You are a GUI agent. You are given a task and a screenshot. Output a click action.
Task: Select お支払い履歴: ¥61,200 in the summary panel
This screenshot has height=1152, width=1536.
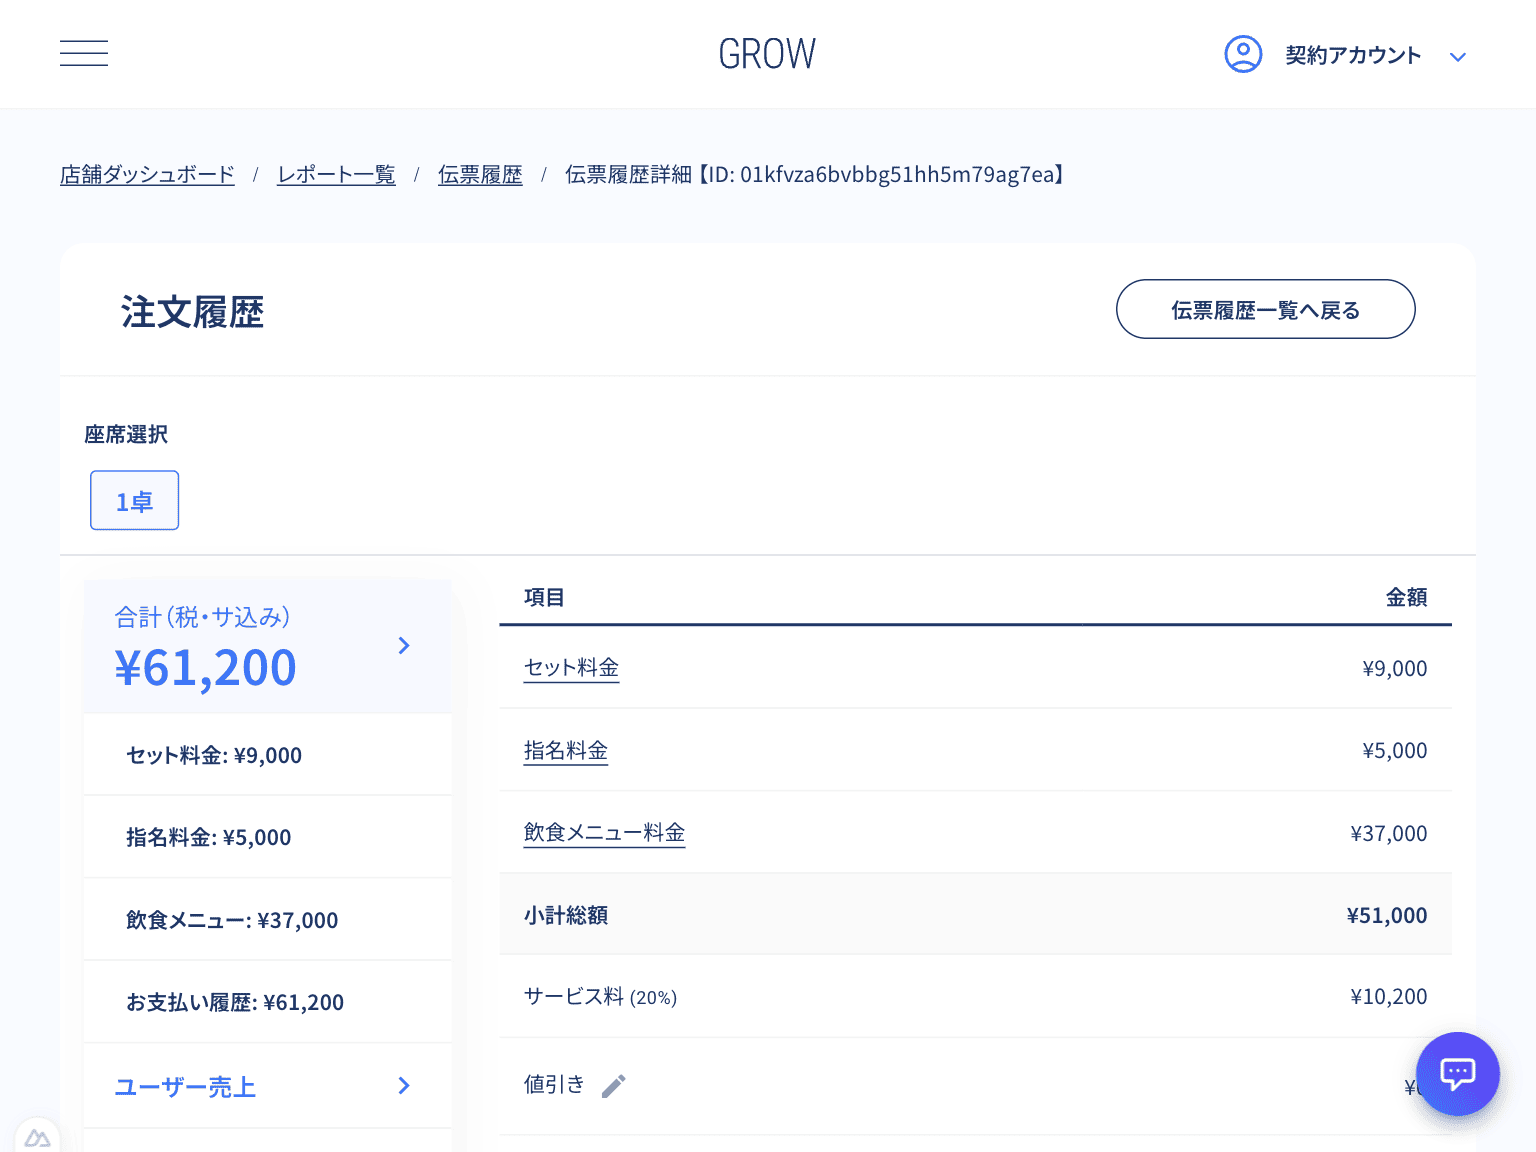[x=235, y=1003]
